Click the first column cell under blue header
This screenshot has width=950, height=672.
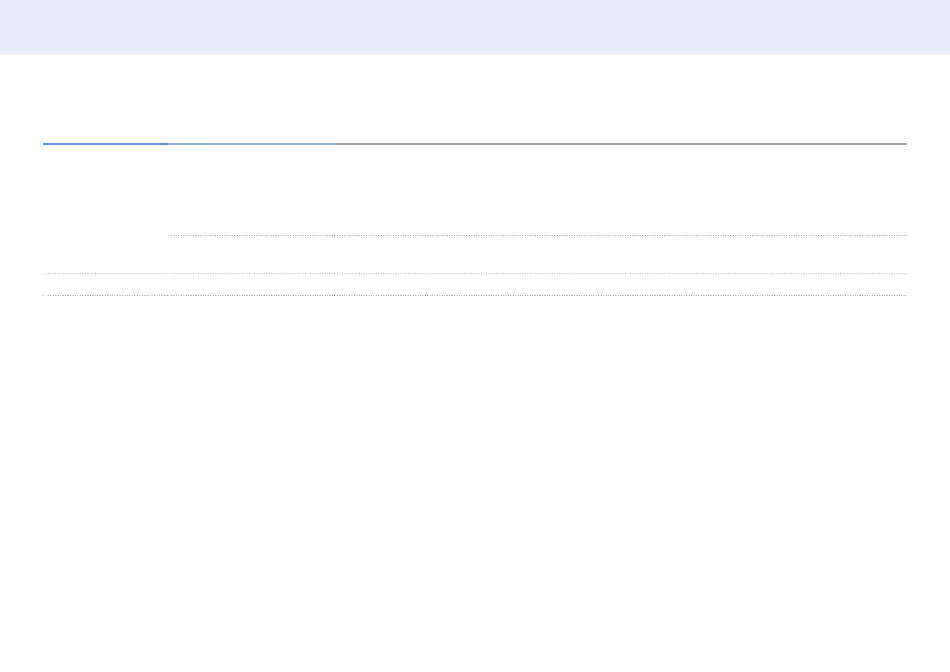coord(105,209)
